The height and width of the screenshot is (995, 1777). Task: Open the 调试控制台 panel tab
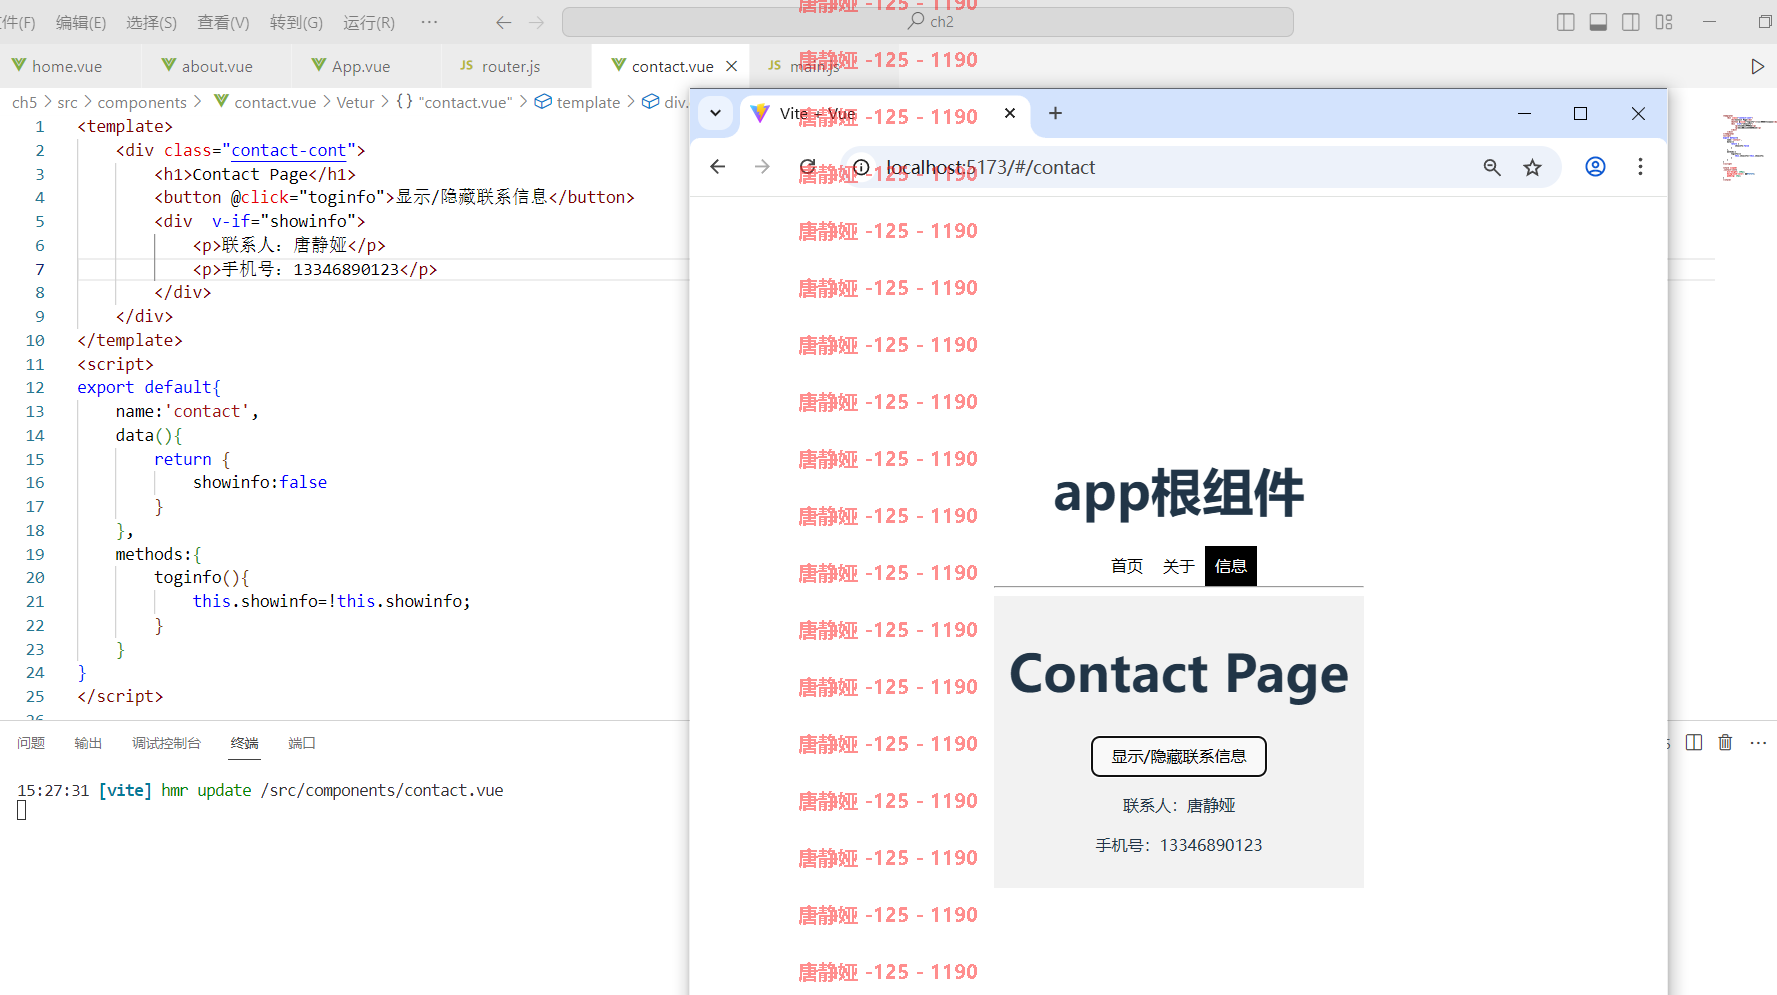pos(166,743)
